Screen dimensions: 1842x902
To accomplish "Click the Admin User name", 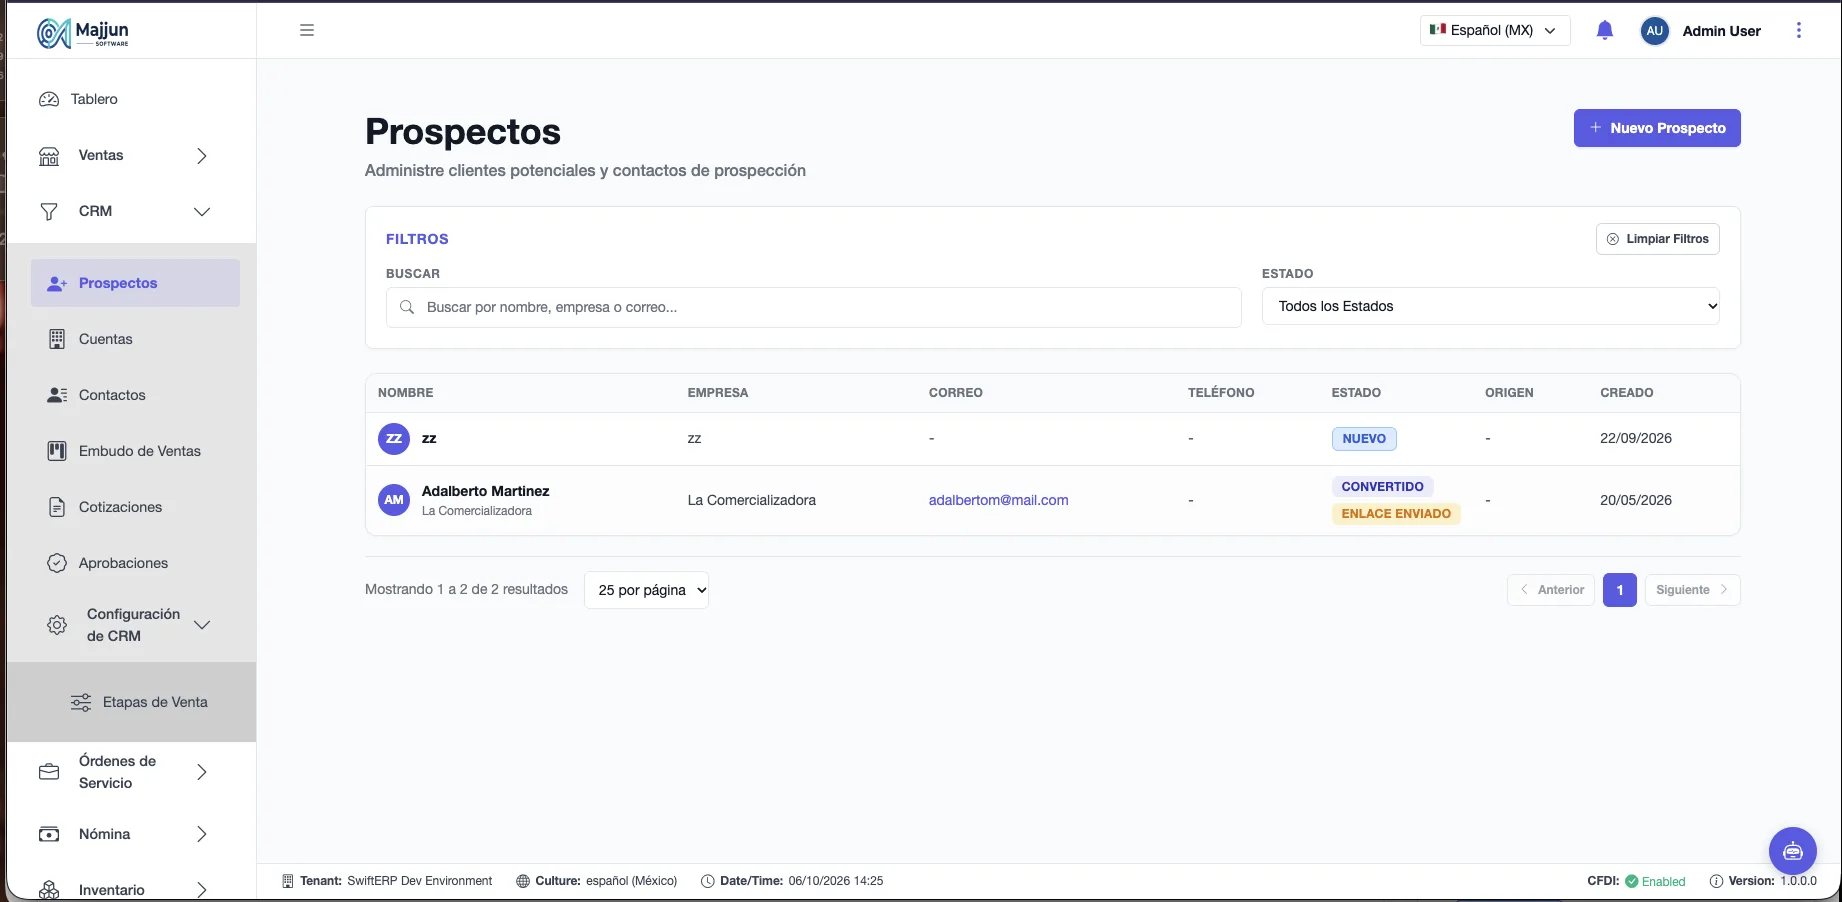I will [x=1721, y=31].
